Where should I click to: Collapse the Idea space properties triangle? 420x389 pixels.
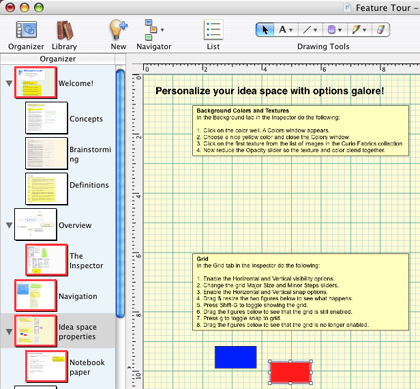[9, 332]
